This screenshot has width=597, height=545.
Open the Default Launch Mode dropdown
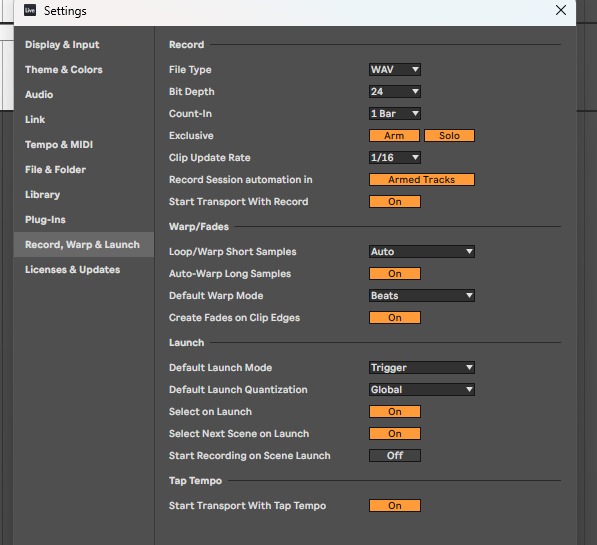[x=421, y=368]
